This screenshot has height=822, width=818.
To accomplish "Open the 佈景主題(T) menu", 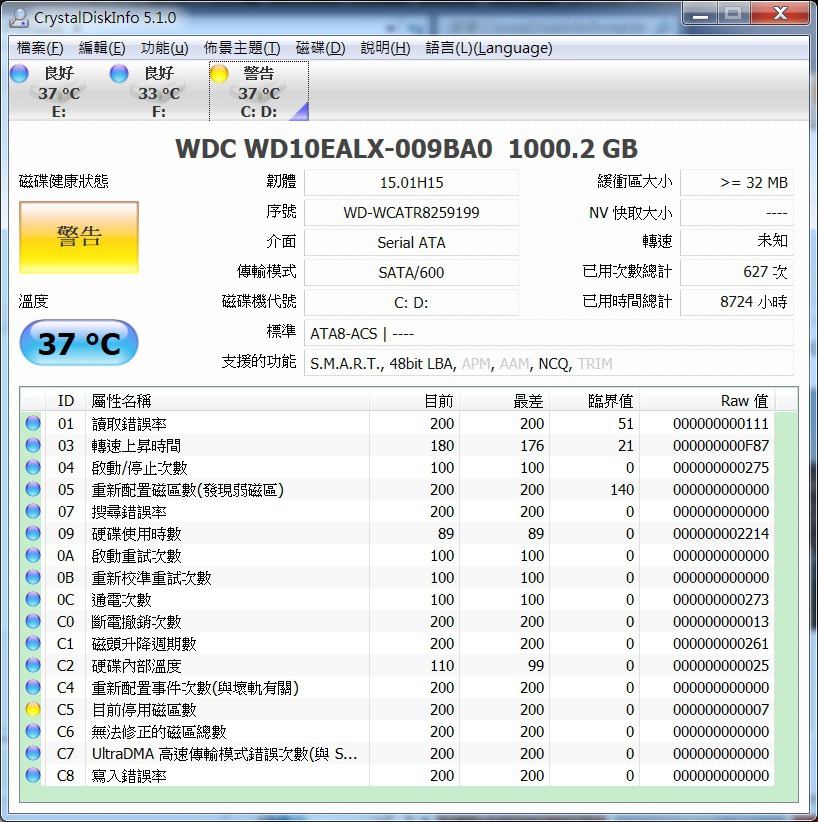I will coord(242,48).
